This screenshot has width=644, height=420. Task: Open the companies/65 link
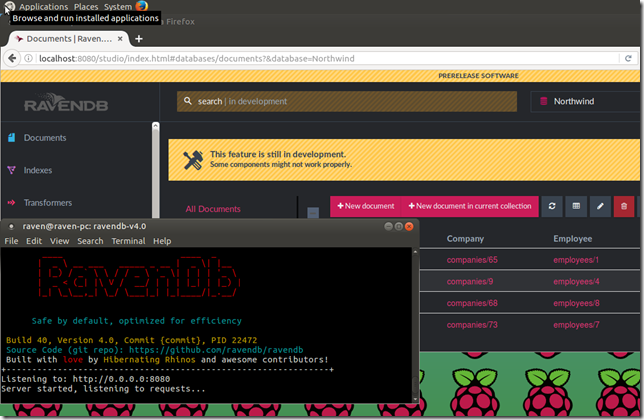tap(472, 260)
